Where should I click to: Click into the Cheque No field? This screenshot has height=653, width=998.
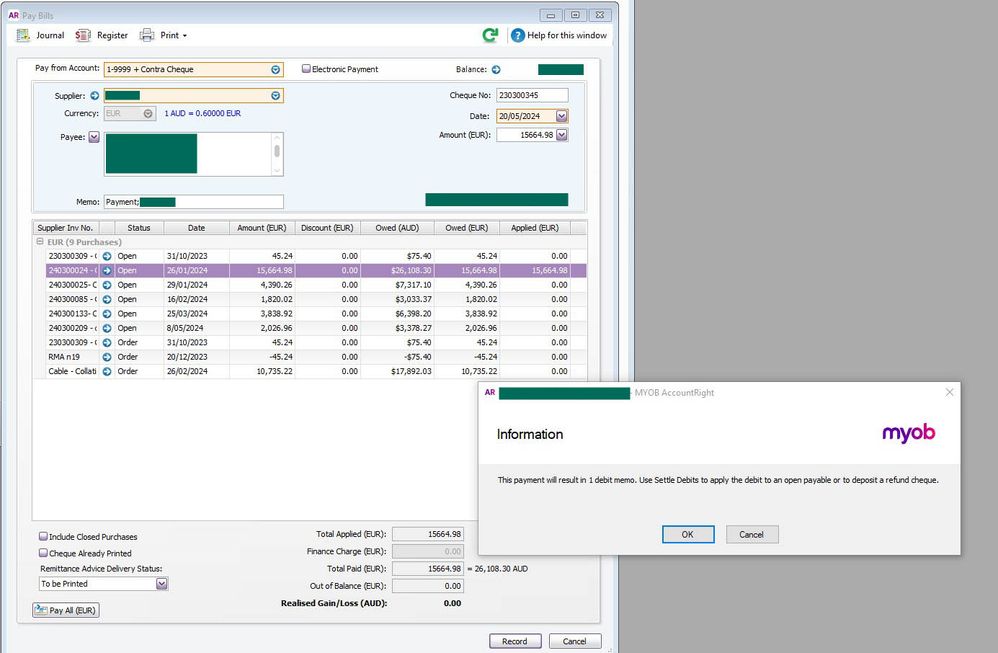tap(531, 96)
